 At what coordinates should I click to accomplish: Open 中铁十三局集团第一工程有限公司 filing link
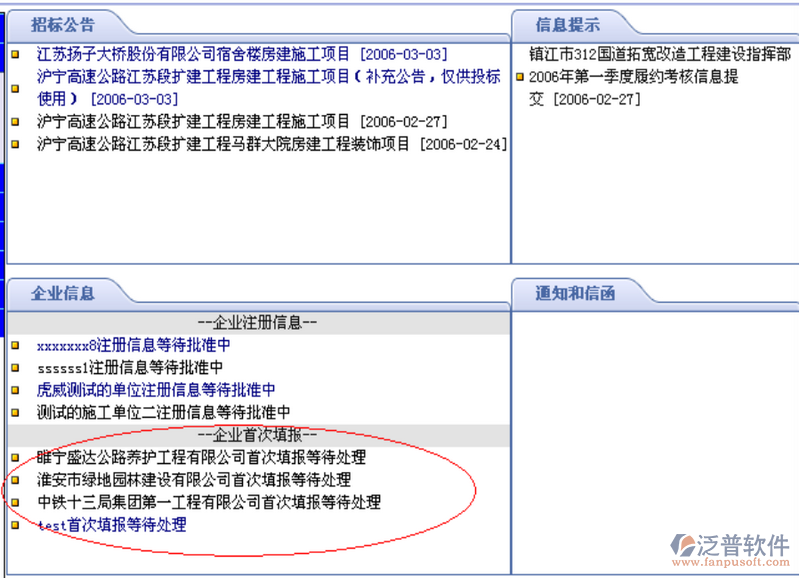(208, 502)
